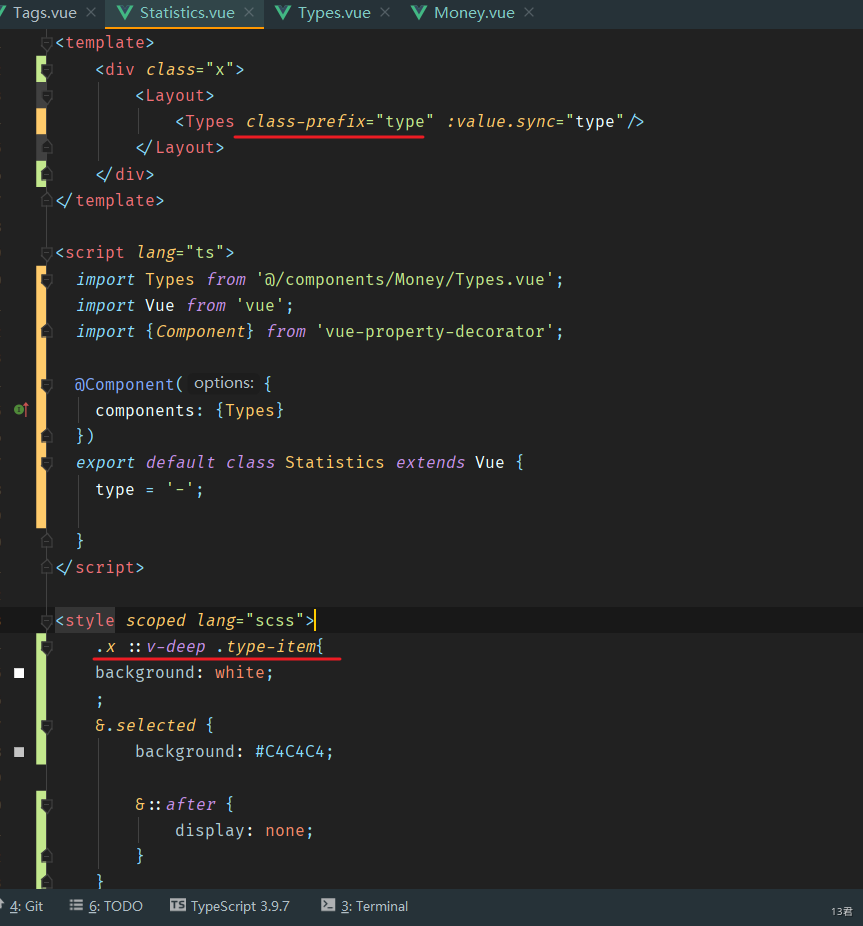Collapse the .x ::v-deep .type-item rule
The width and height of the screenshot is (863, 926).
46,648
